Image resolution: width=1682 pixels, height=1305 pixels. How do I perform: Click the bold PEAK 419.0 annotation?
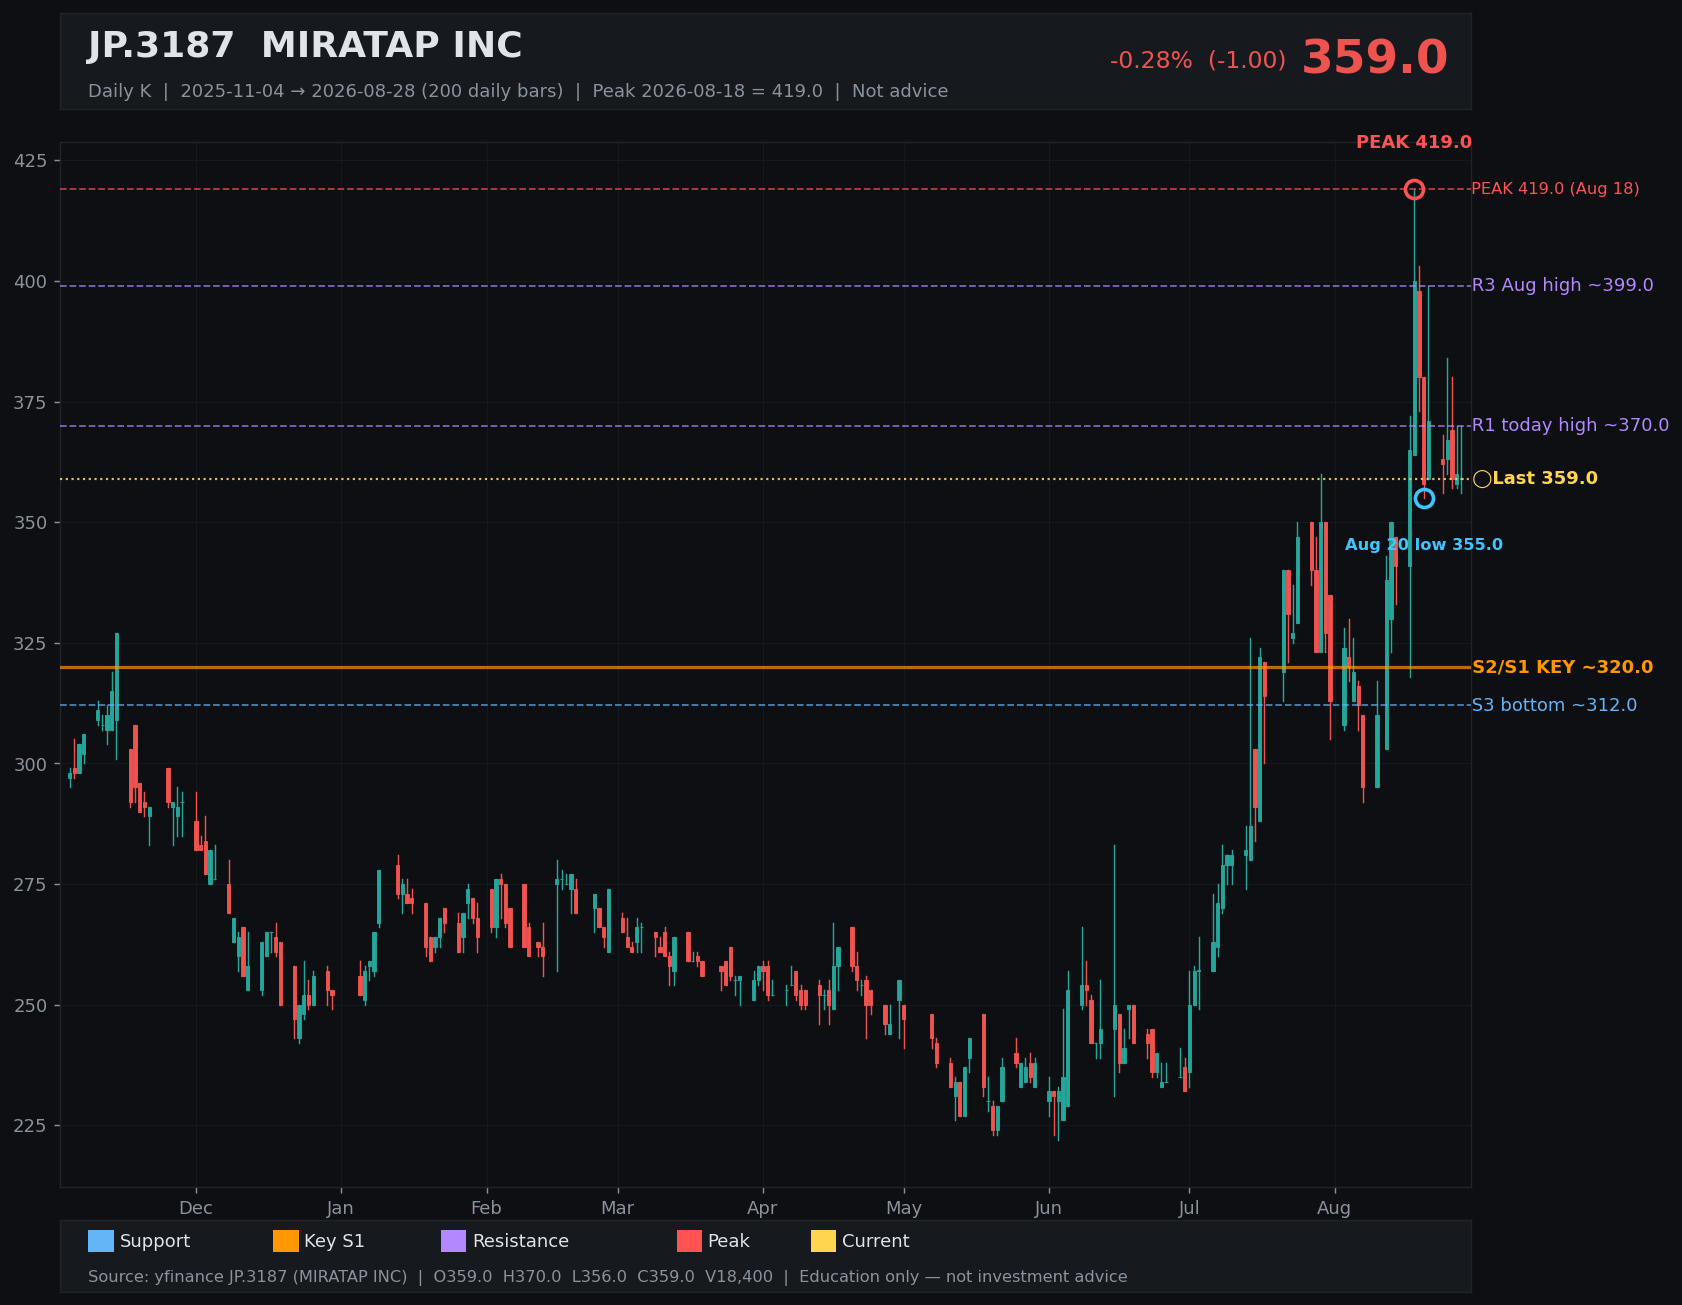click(x=1414, y=143)
